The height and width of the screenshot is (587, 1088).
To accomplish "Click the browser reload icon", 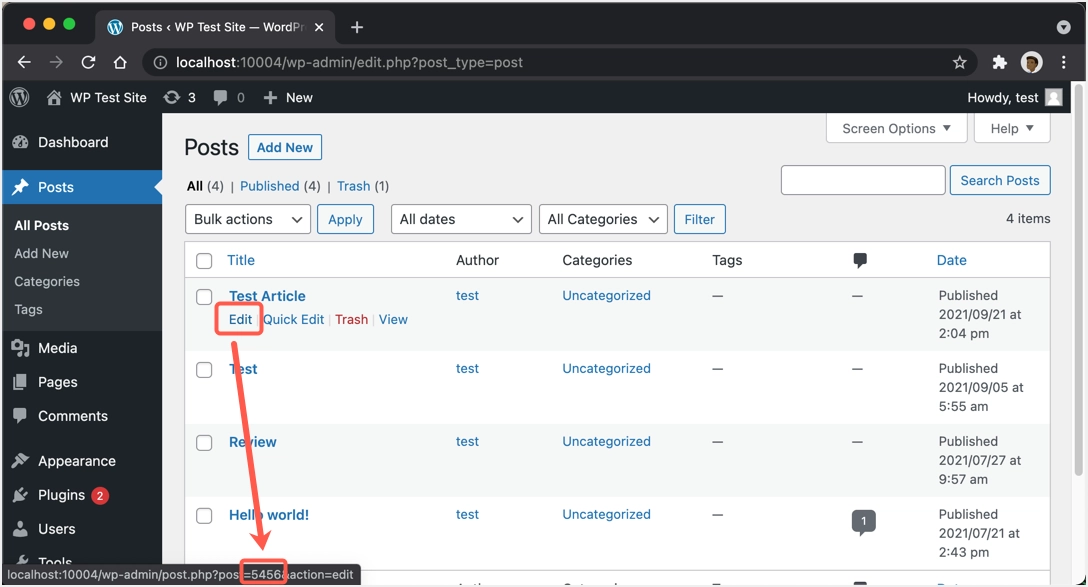I will coord(88,62).
